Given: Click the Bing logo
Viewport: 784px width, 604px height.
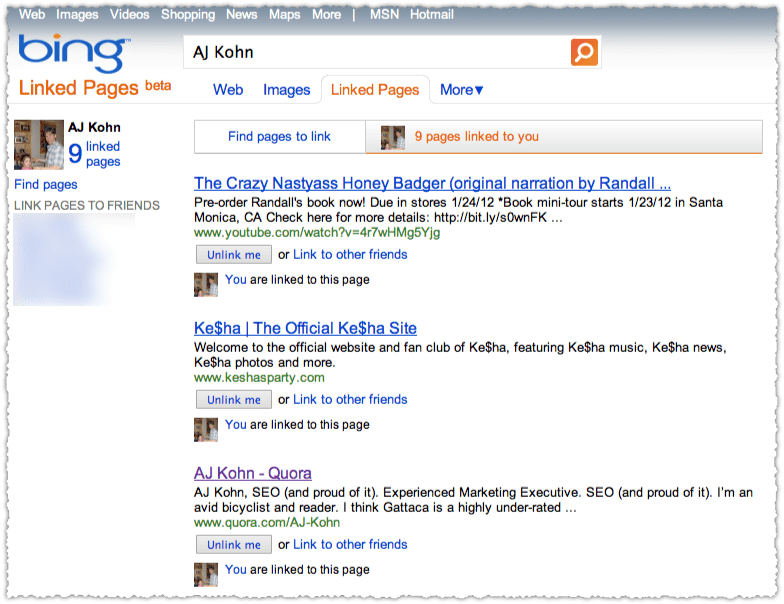Looking at the screenshot, I should [x=74, y=52].
